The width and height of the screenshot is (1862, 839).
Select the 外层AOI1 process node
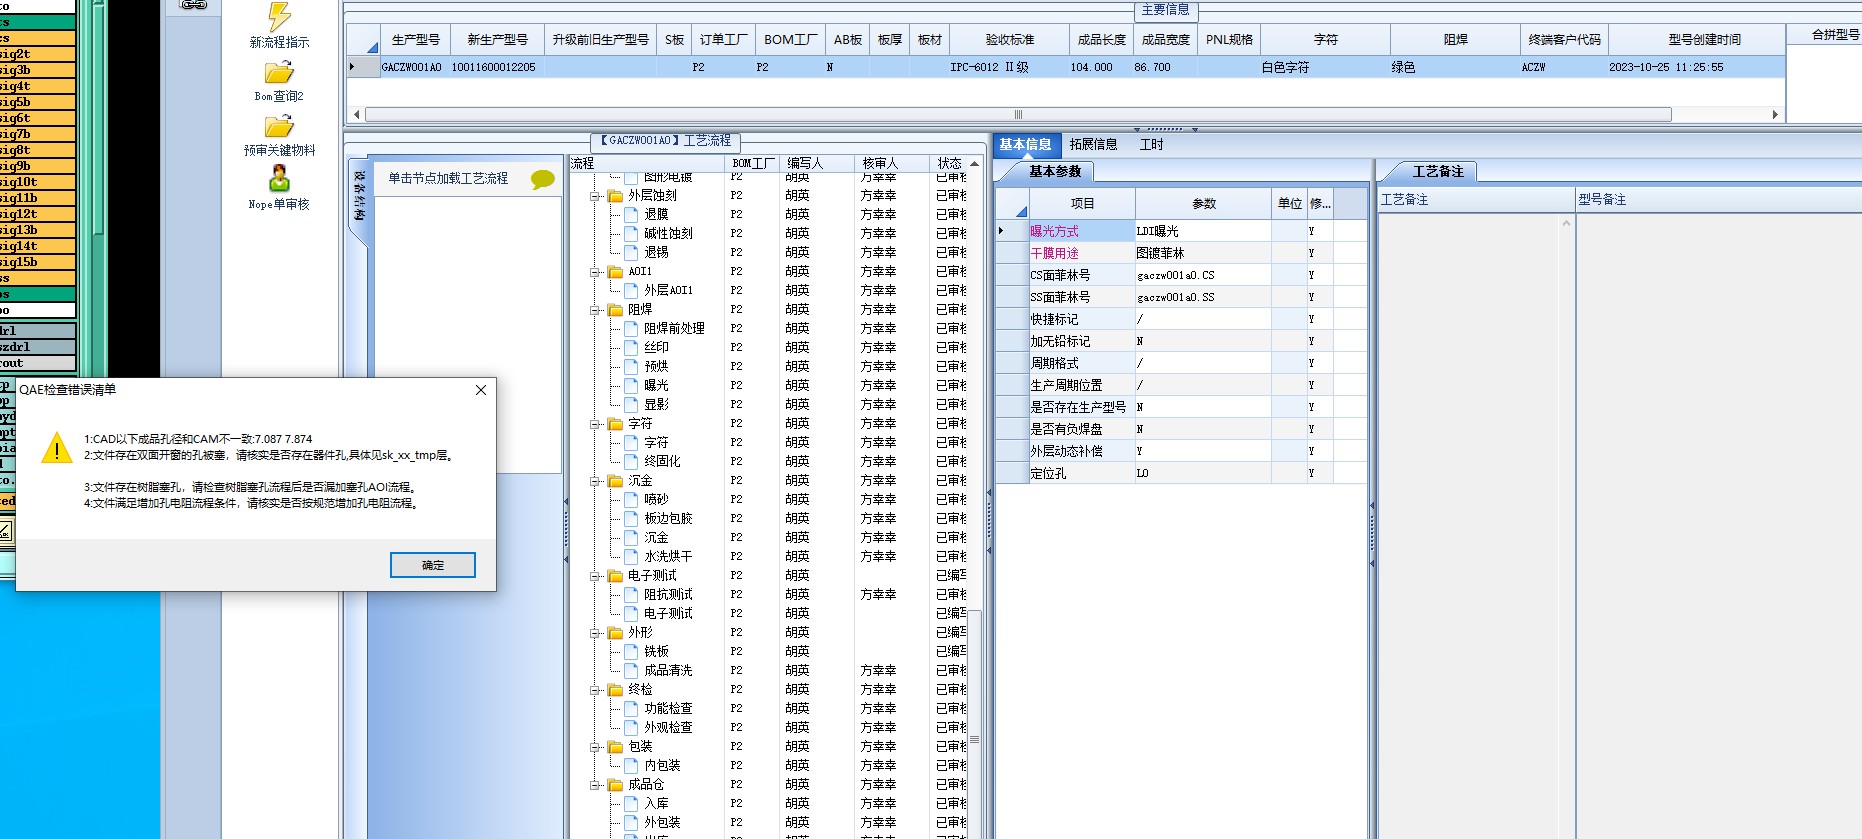coord(668,290)
